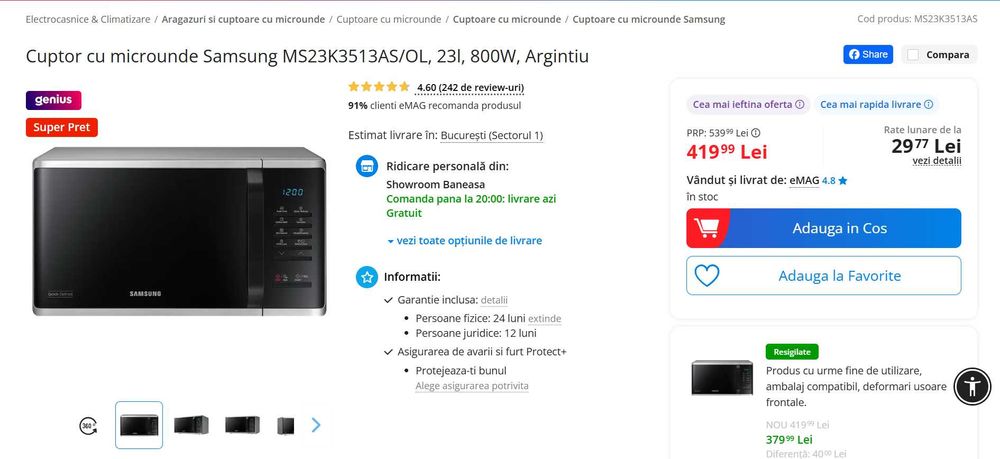Go to Electrocasnice & Climatizare breadcrumb
Viewport: 1000px width, 459px height.
[88, 19]
